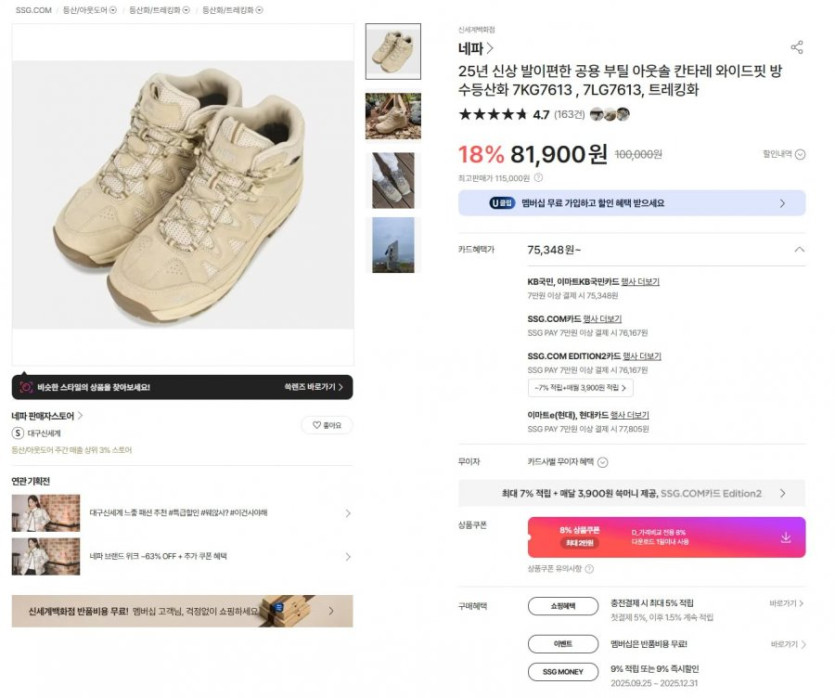Click the lens icon on similar-style banner
Image resolution: width=835 pixels, height=698 pixels.
[x=26, y=387]
